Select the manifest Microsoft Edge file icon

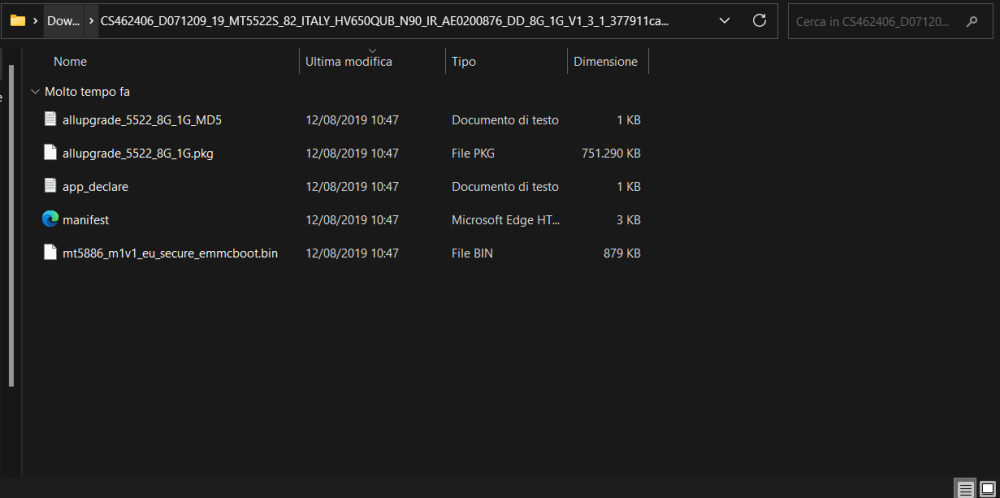click(50, 219)
